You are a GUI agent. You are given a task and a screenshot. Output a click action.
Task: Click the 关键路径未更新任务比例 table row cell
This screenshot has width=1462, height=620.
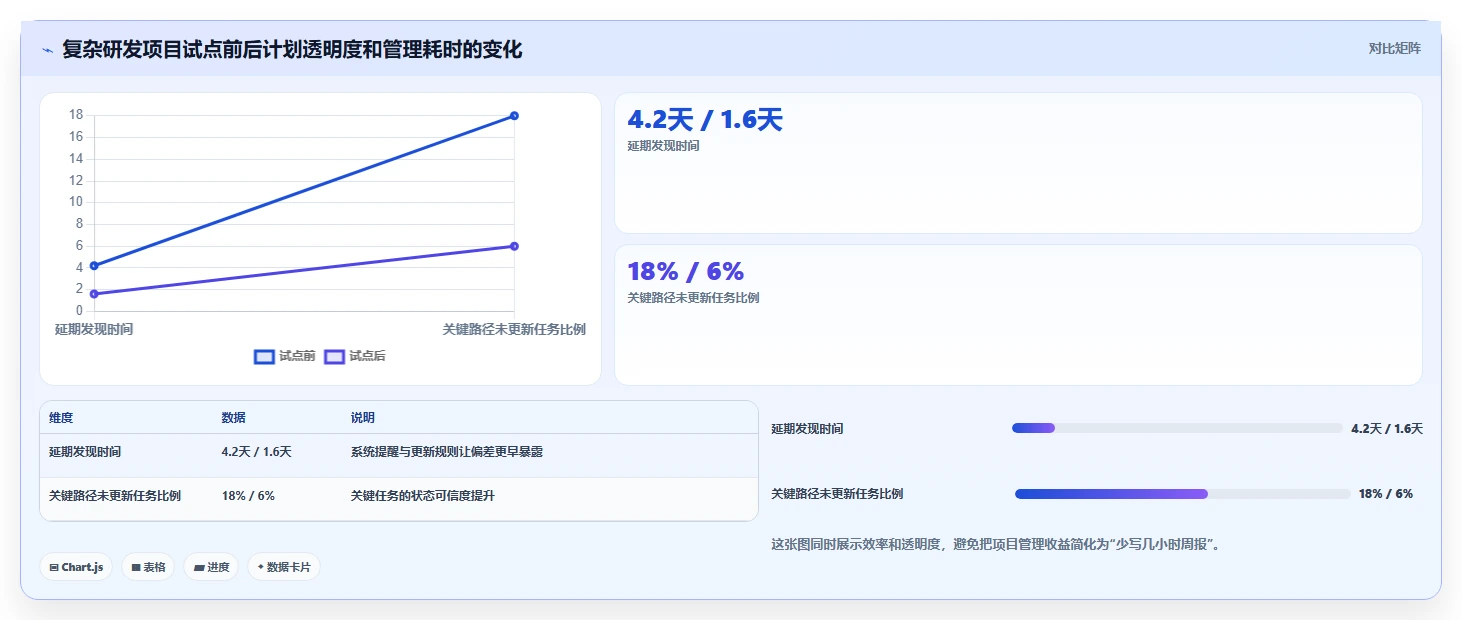(x=115, y=496)
